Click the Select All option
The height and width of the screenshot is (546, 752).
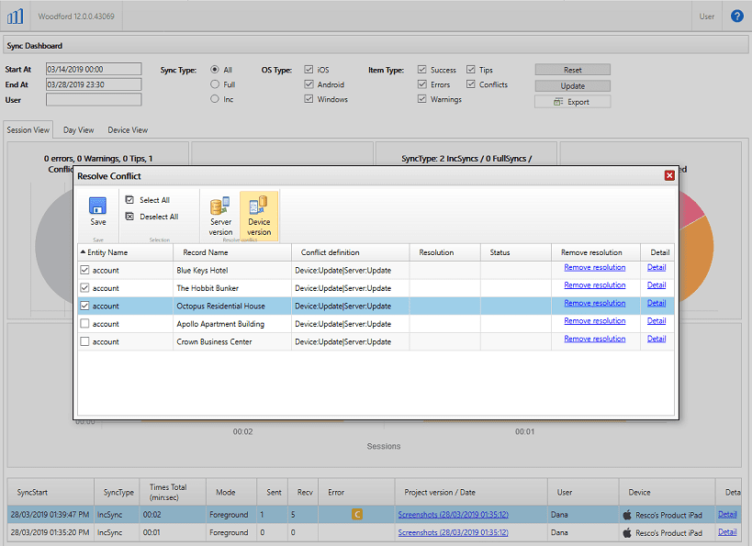(x=148, y=200)
